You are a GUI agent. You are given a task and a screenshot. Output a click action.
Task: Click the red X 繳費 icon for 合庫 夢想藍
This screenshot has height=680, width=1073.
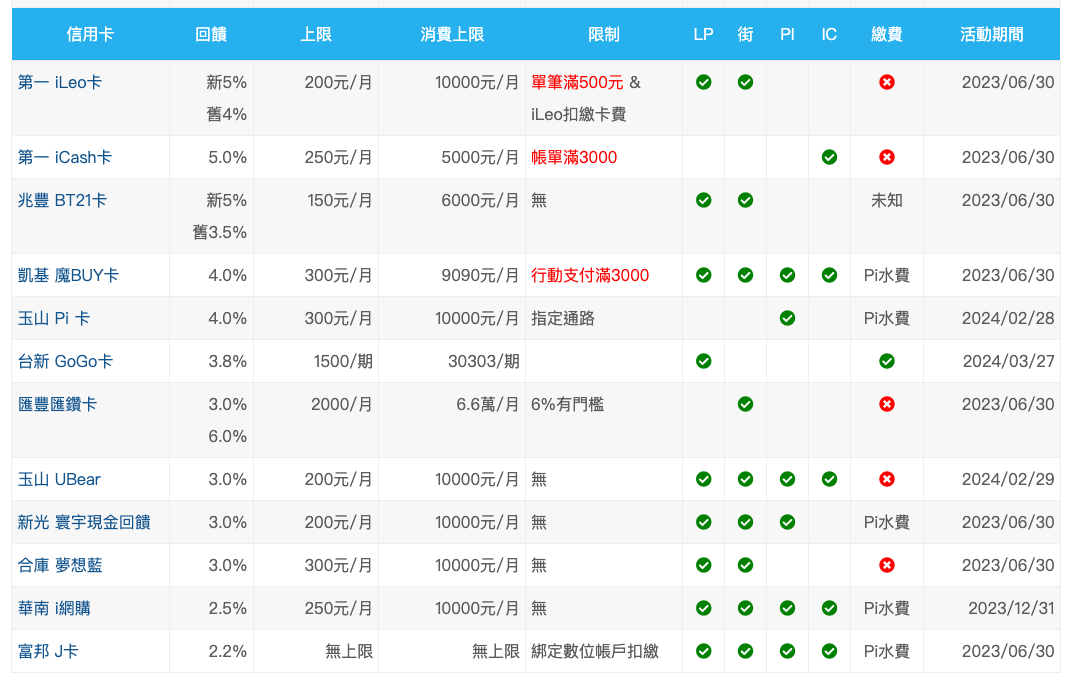click(x=887, y=566)
